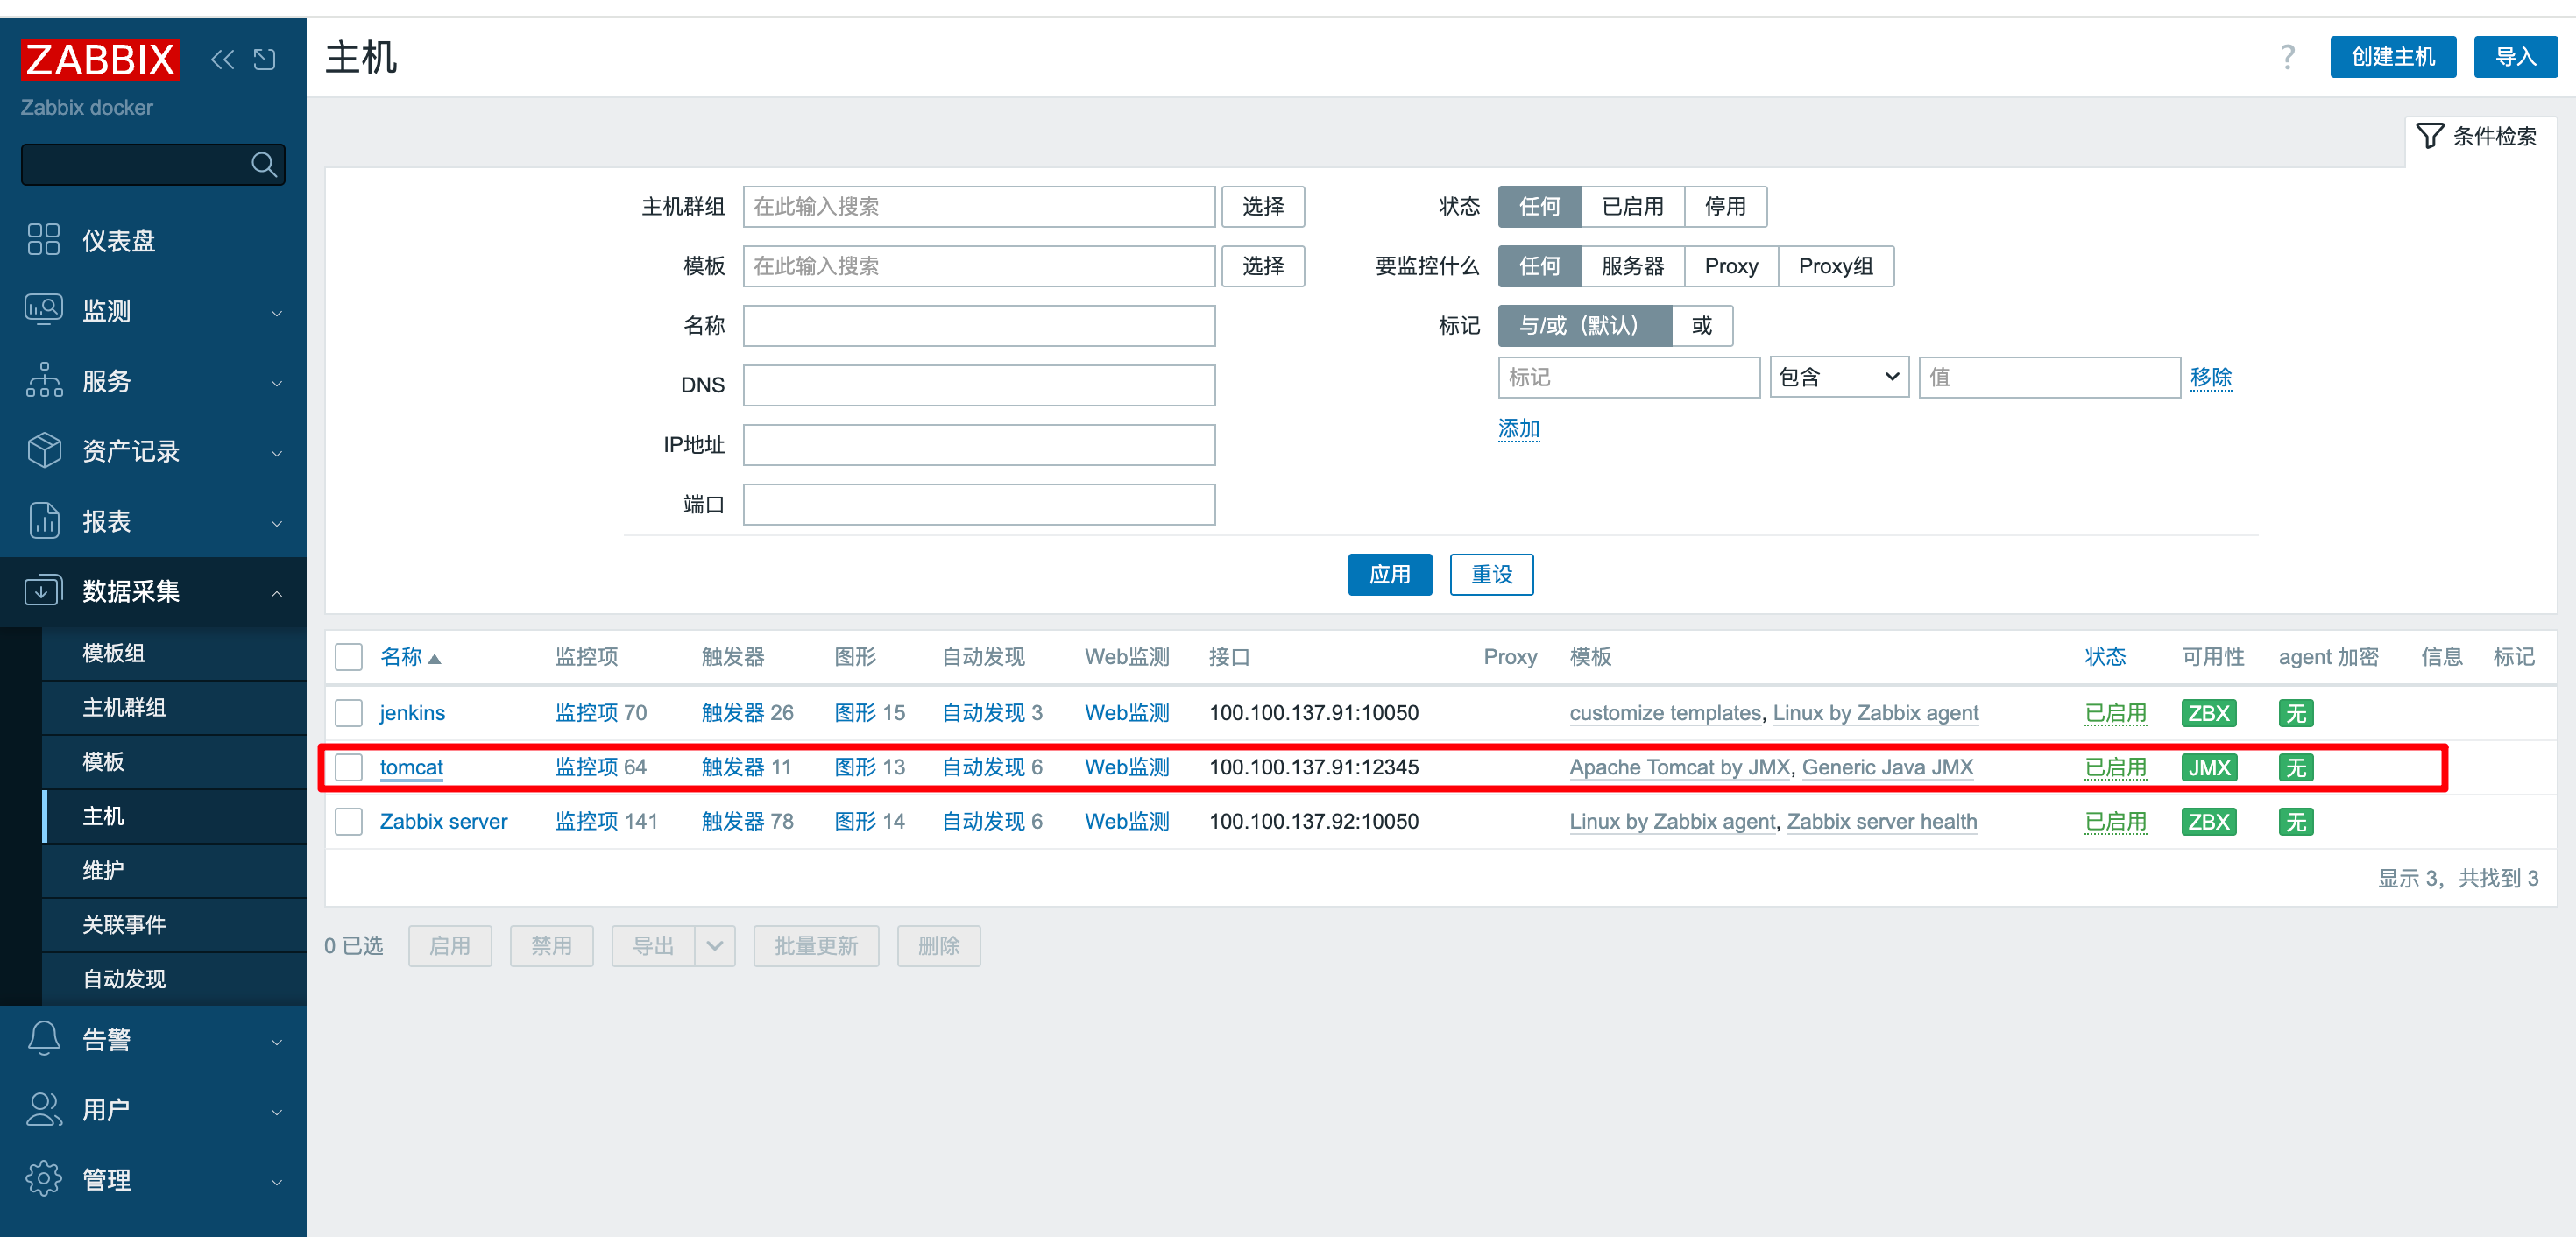2576x1237 pixels.
Task: Check the jenkins host checkbox
Action: [348, 713]
